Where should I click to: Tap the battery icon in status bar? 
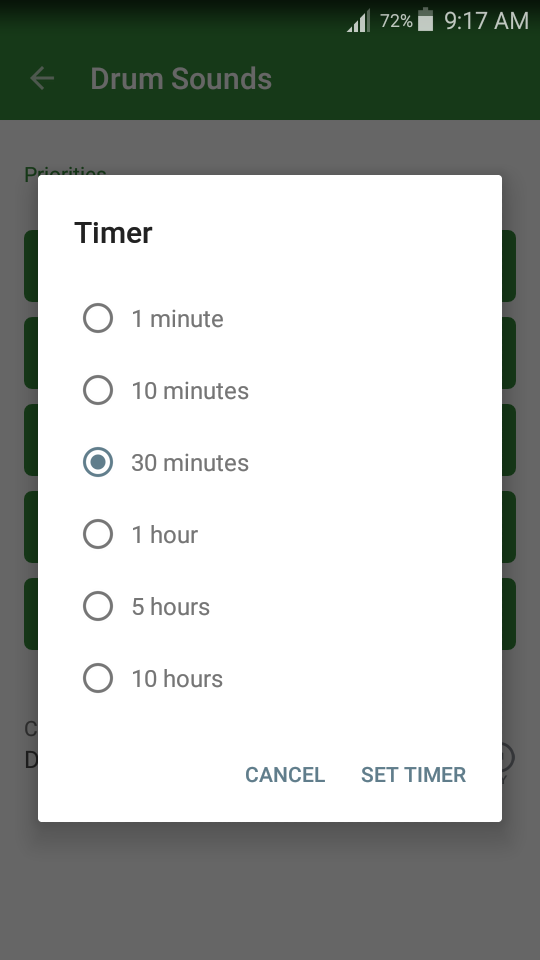pyautogui.click(x=426, y=20)
